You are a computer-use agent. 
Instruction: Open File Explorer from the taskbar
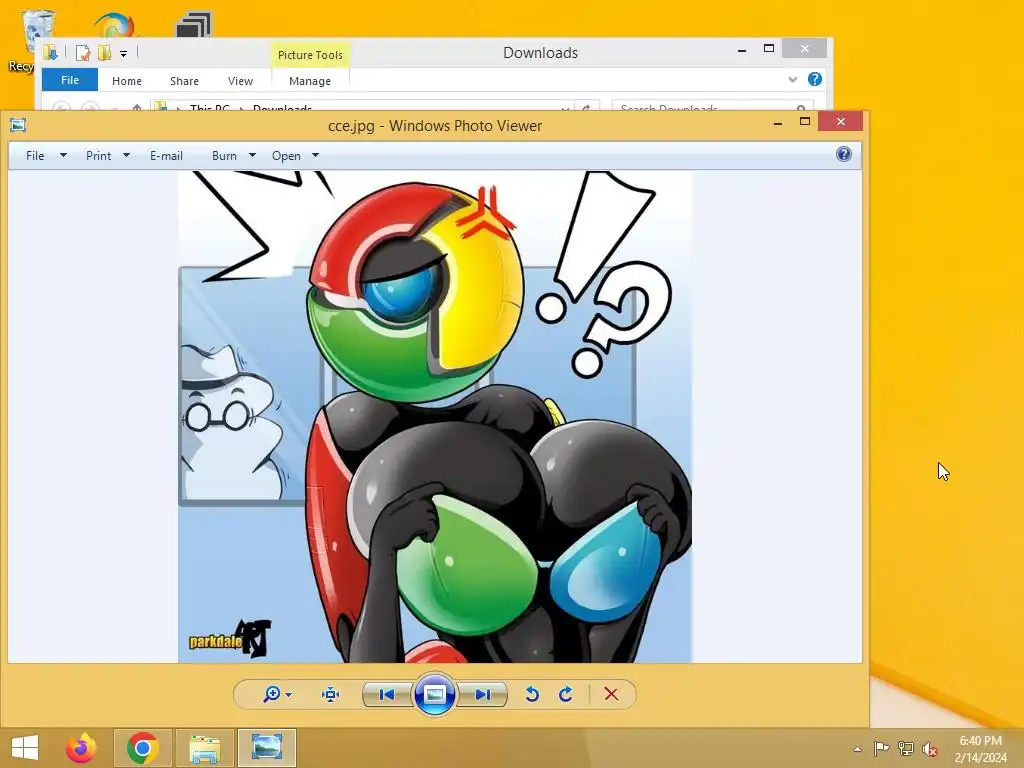(x=204, y=748)
